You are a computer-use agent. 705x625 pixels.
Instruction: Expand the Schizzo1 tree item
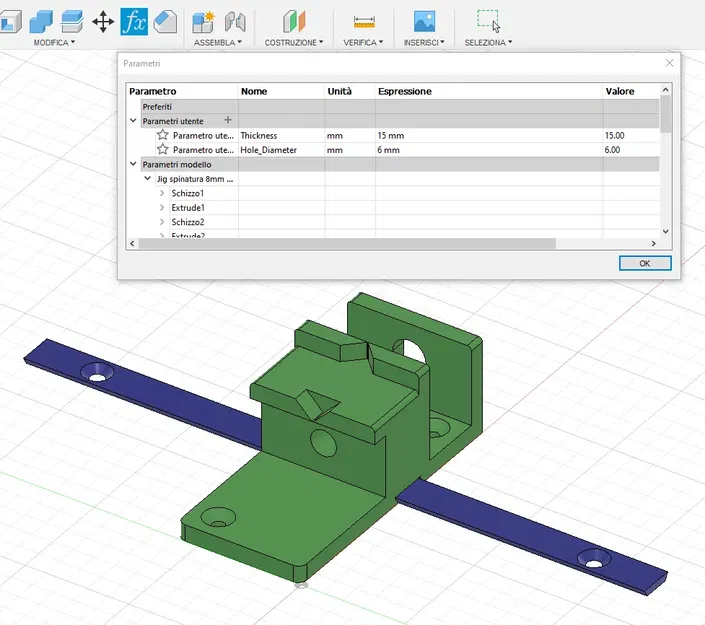coord(162,193)
